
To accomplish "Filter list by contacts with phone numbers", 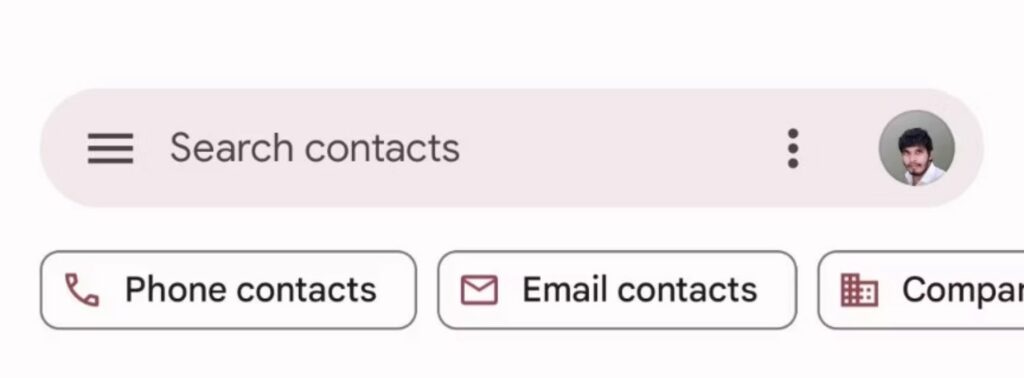I will pyautogui.click(x=229, y=290).
